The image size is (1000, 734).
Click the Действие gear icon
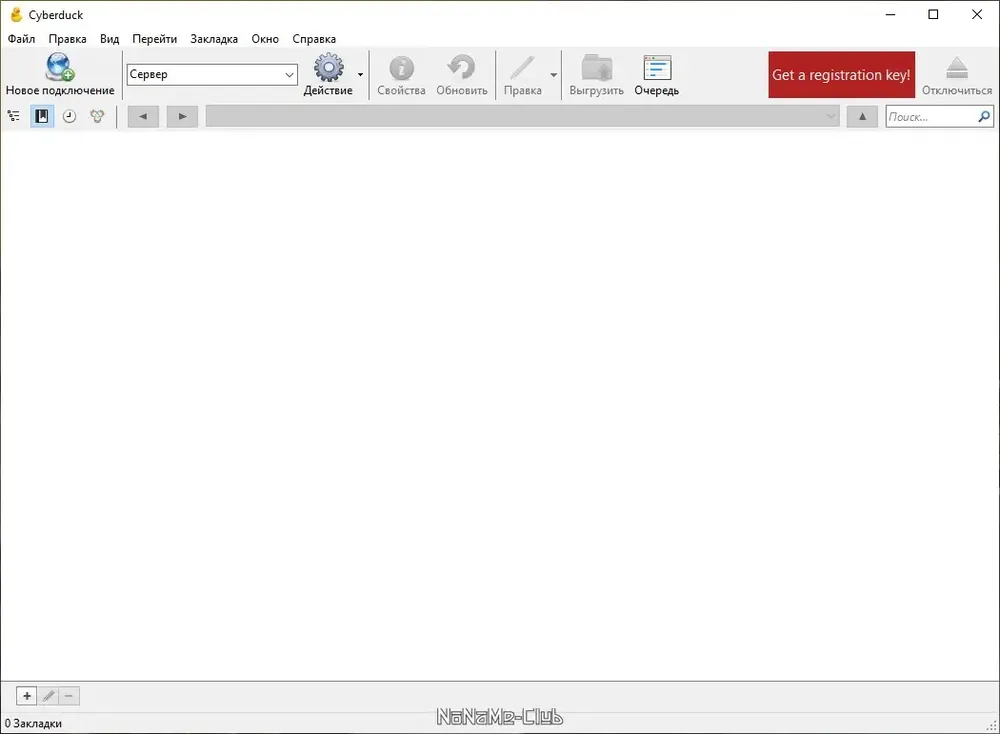click(x=328, y=67)
